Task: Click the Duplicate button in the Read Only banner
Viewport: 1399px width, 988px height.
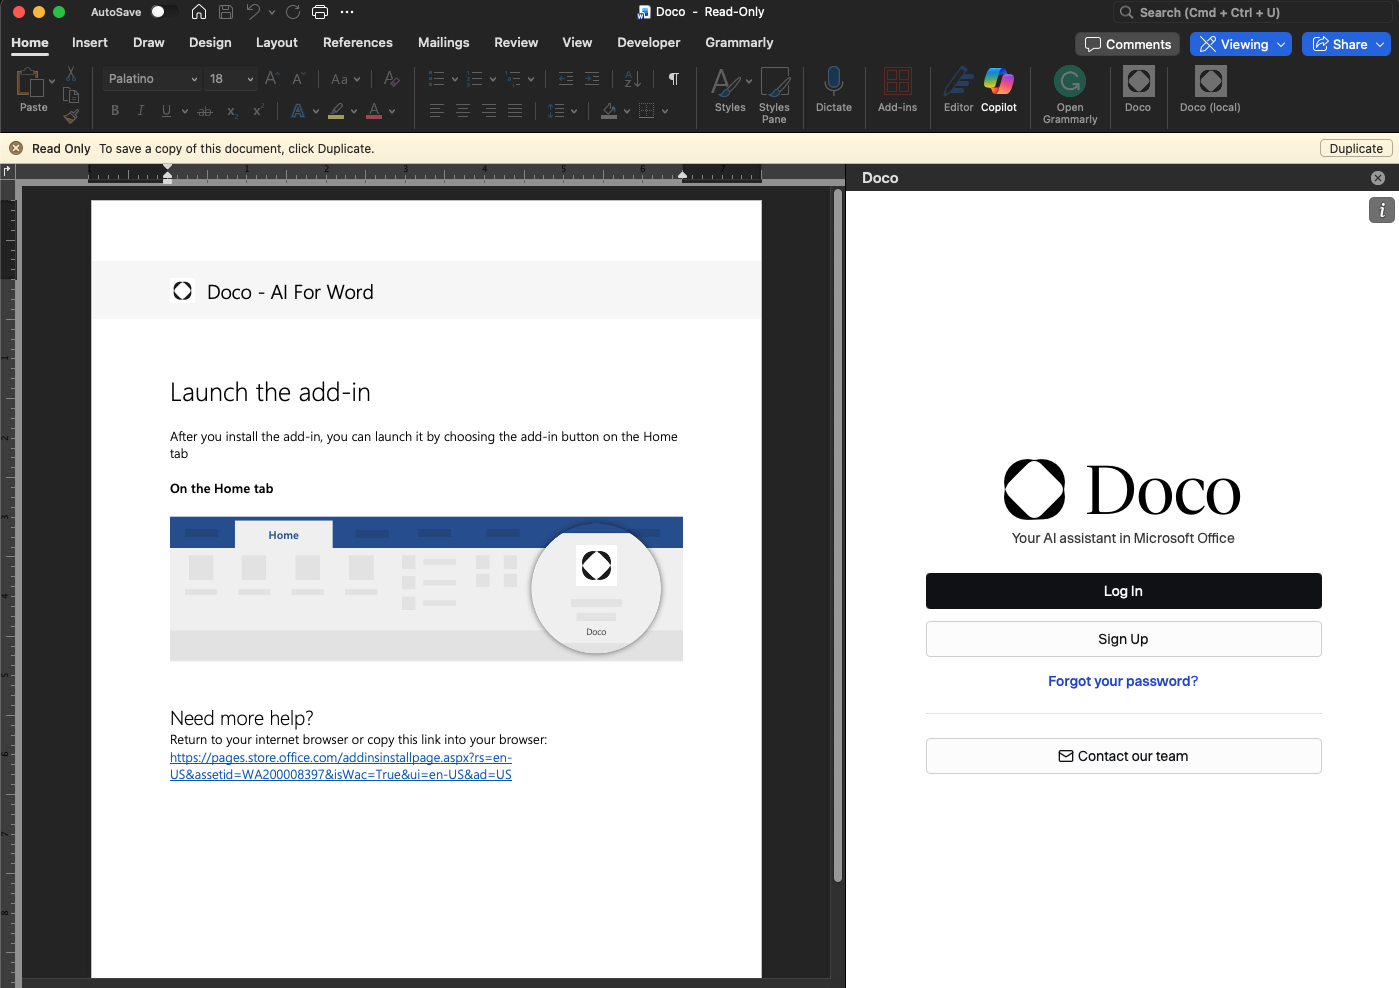Action: coord(1355,148)
